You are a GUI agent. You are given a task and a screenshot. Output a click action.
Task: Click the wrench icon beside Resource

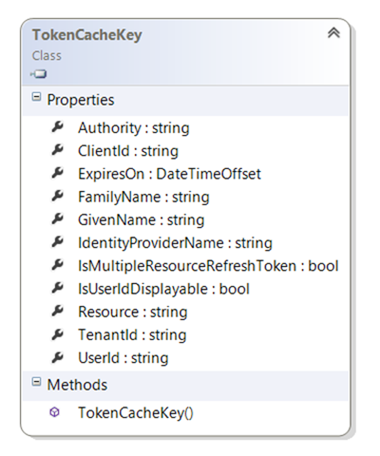pyautogui.click(x=57, y=311)
